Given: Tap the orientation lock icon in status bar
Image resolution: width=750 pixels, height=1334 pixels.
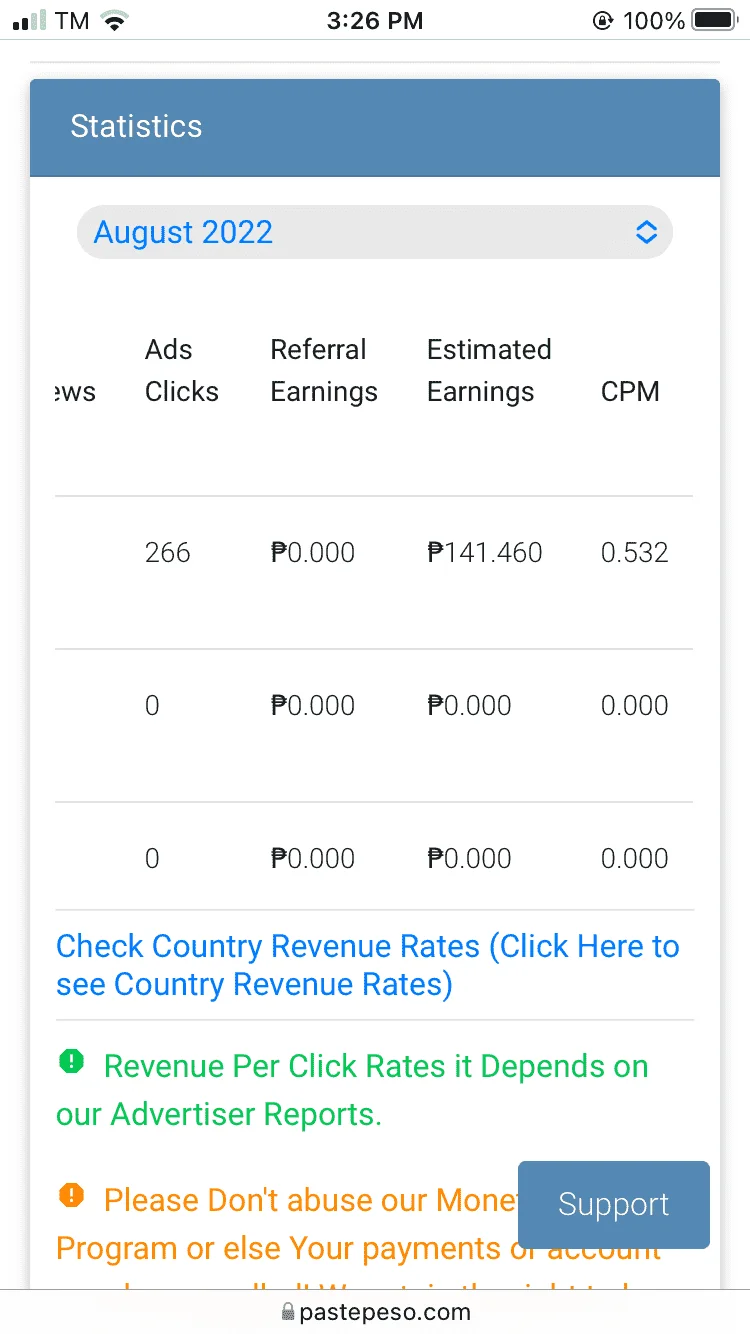Looking at the screenshot, I should pyautogui.click(x=602, y=20).
